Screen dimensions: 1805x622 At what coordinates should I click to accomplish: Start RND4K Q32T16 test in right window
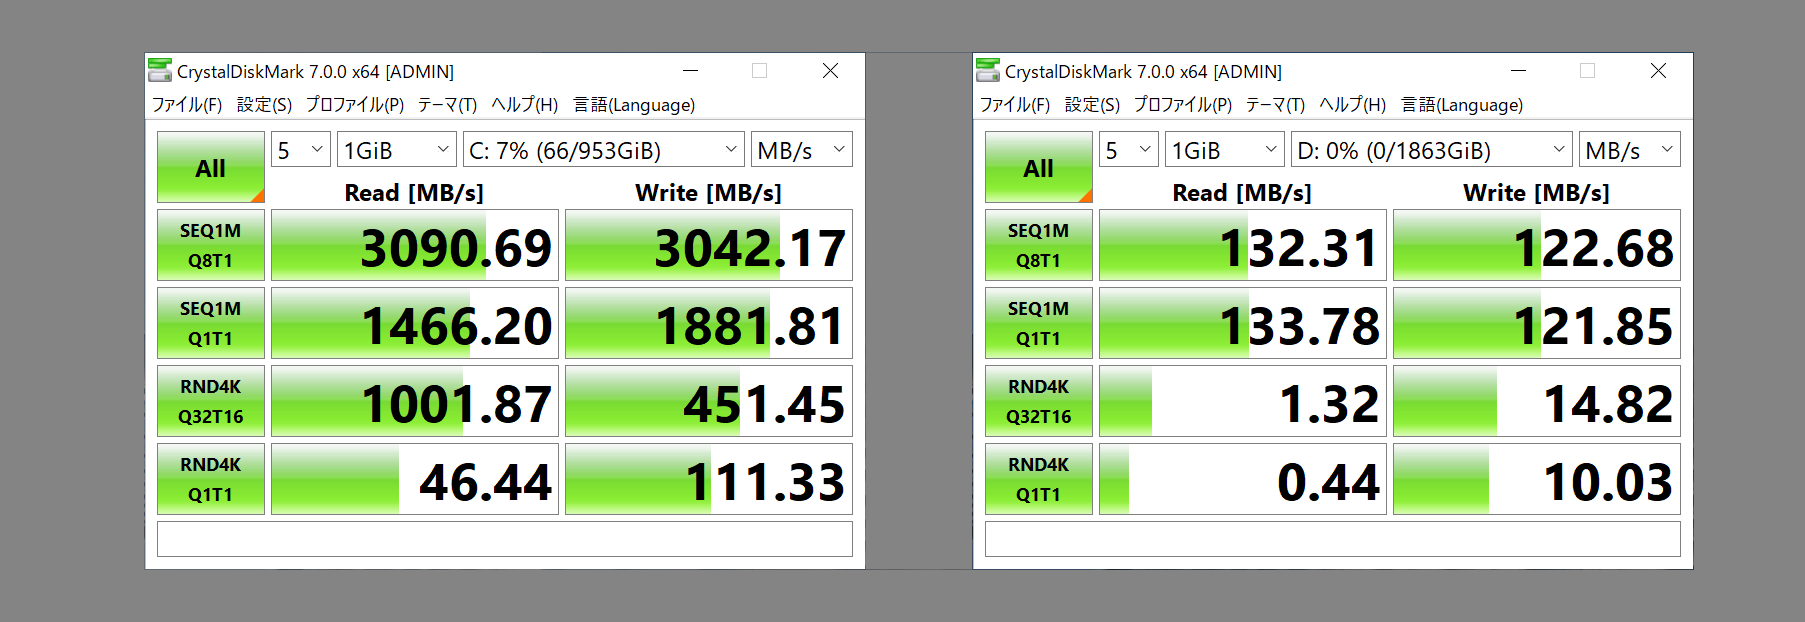(1039, 401)
